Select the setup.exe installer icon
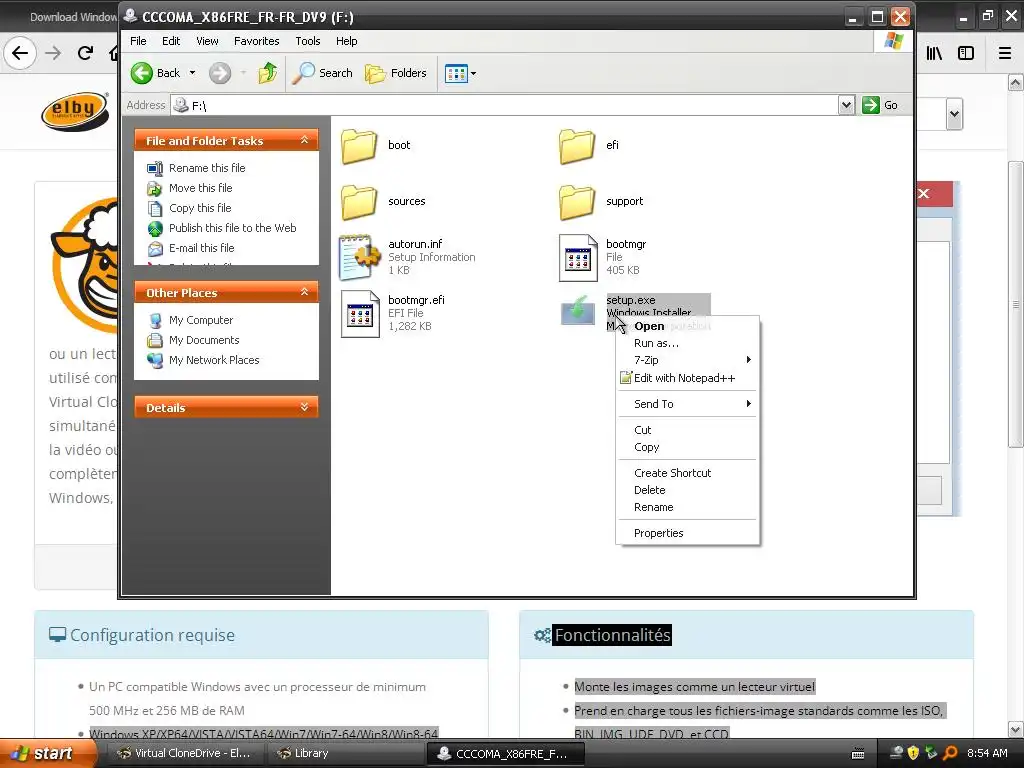The height and width of the screenshot is (768, 1024). 578,310
